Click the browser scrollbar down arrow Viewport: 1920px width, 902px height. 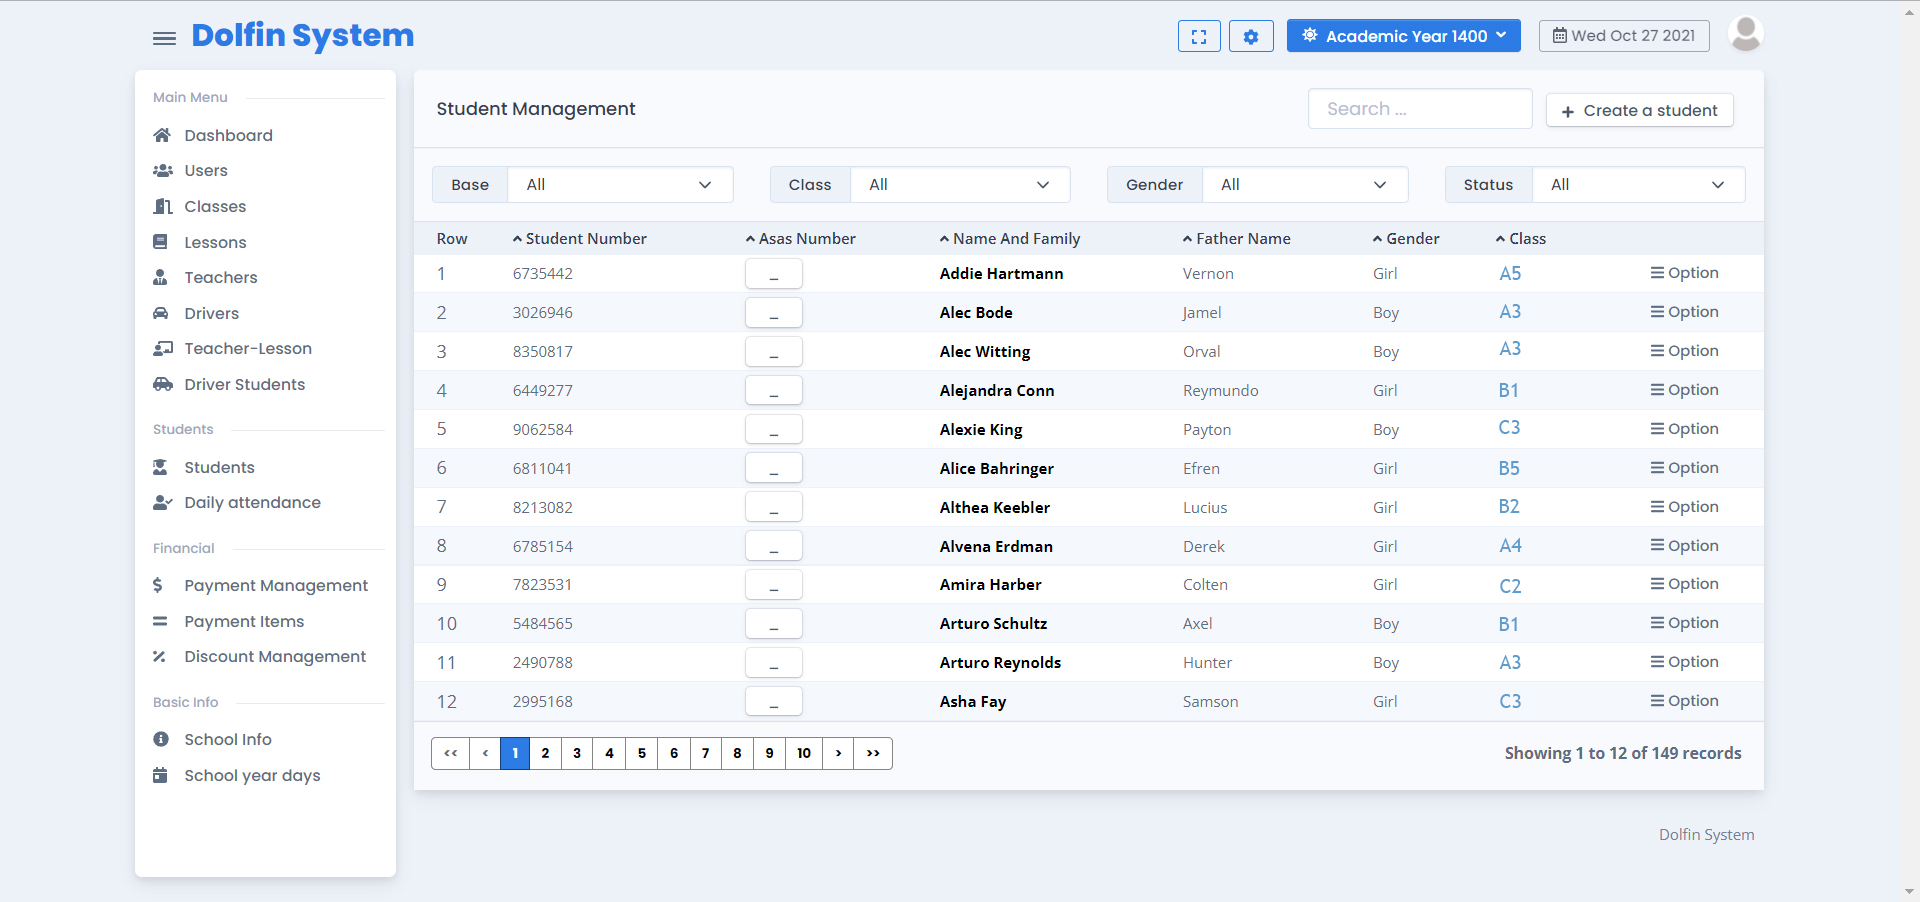(1909, 892)
